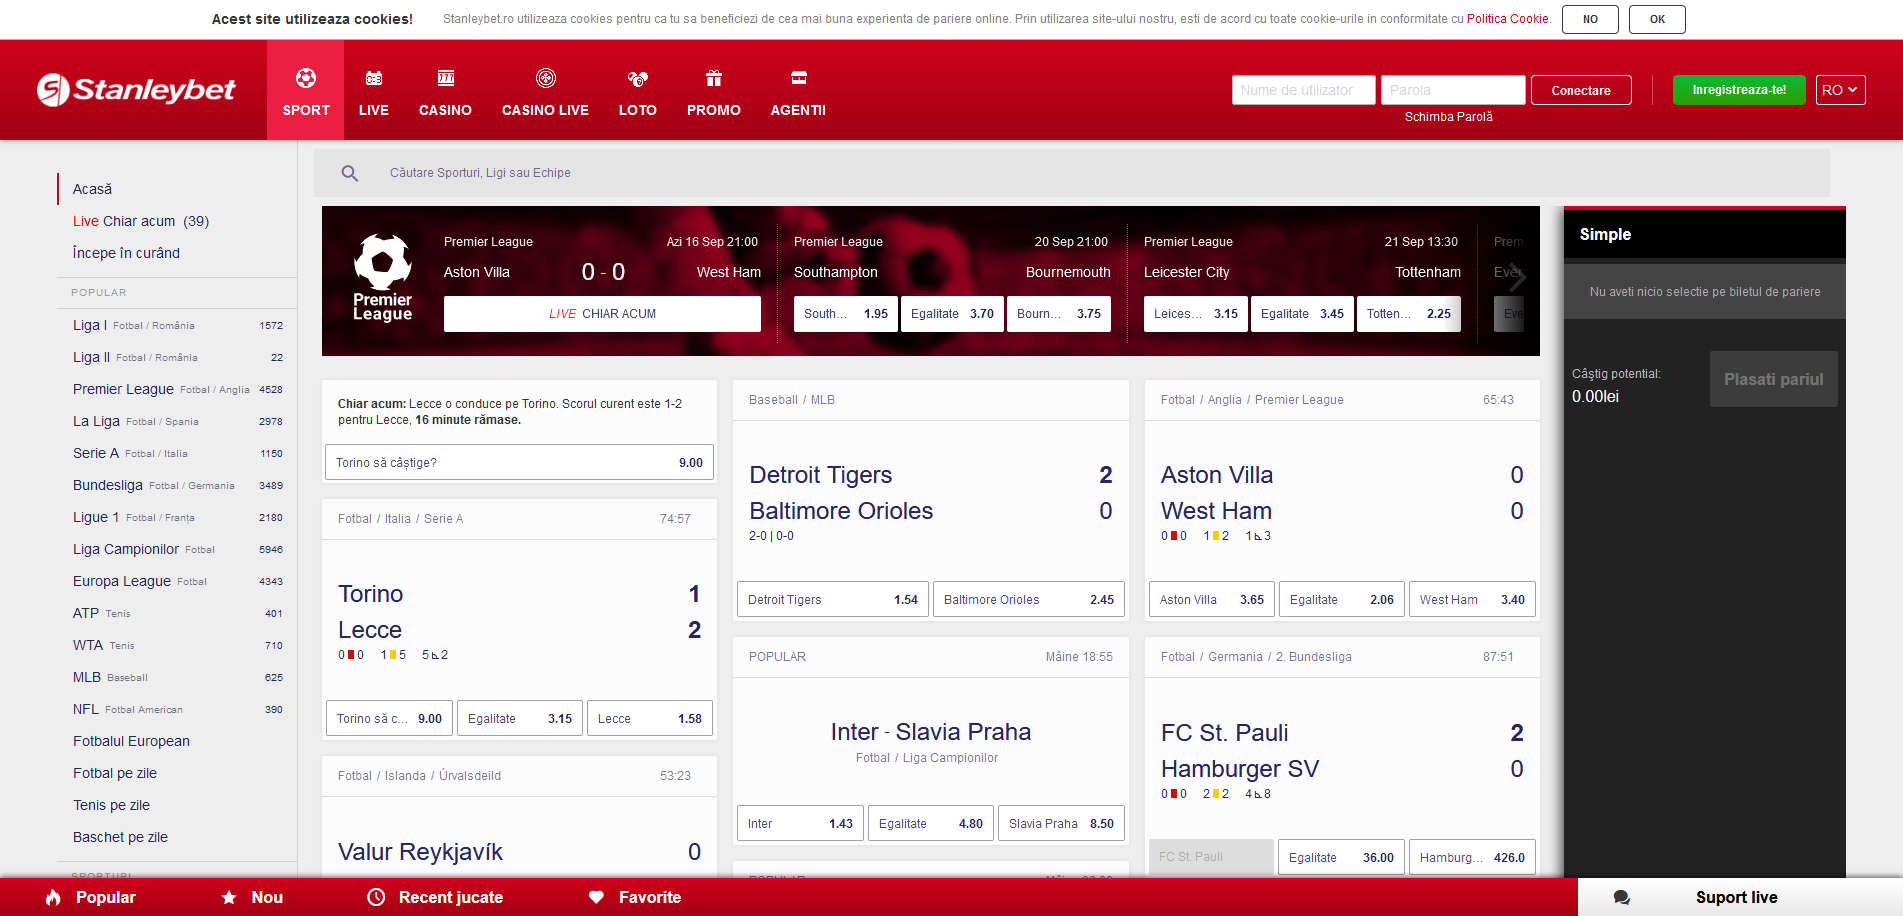Advance the featured matches carousel arrow
The height and width of the screenshot is (916, 1903).
[x=1516, y=277]
